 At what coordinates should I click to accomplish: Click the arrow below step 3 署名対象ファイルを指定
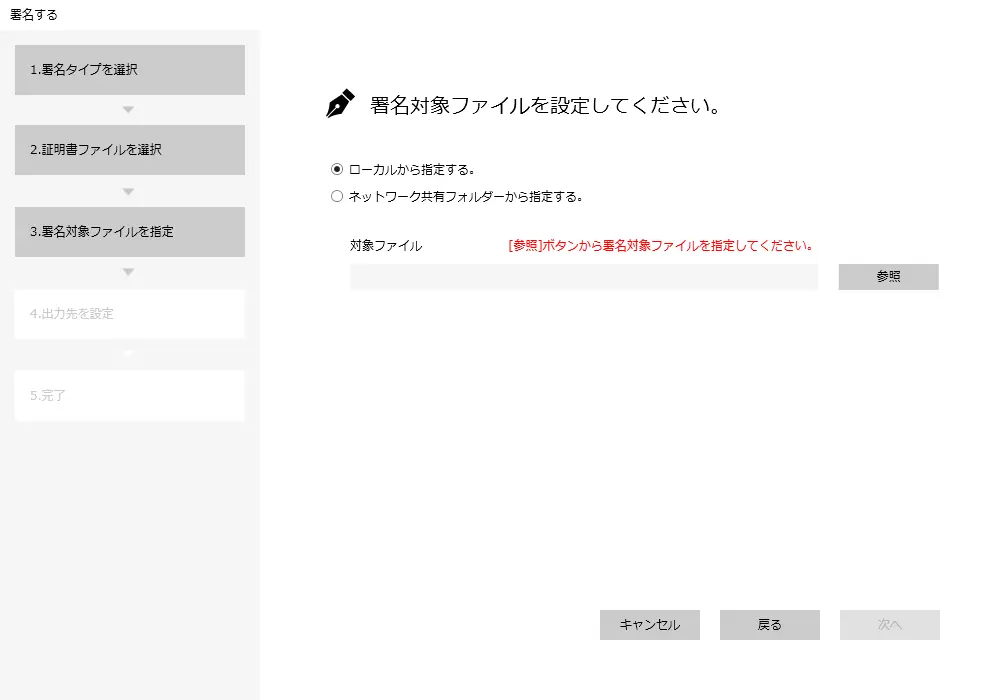point(128,272)
